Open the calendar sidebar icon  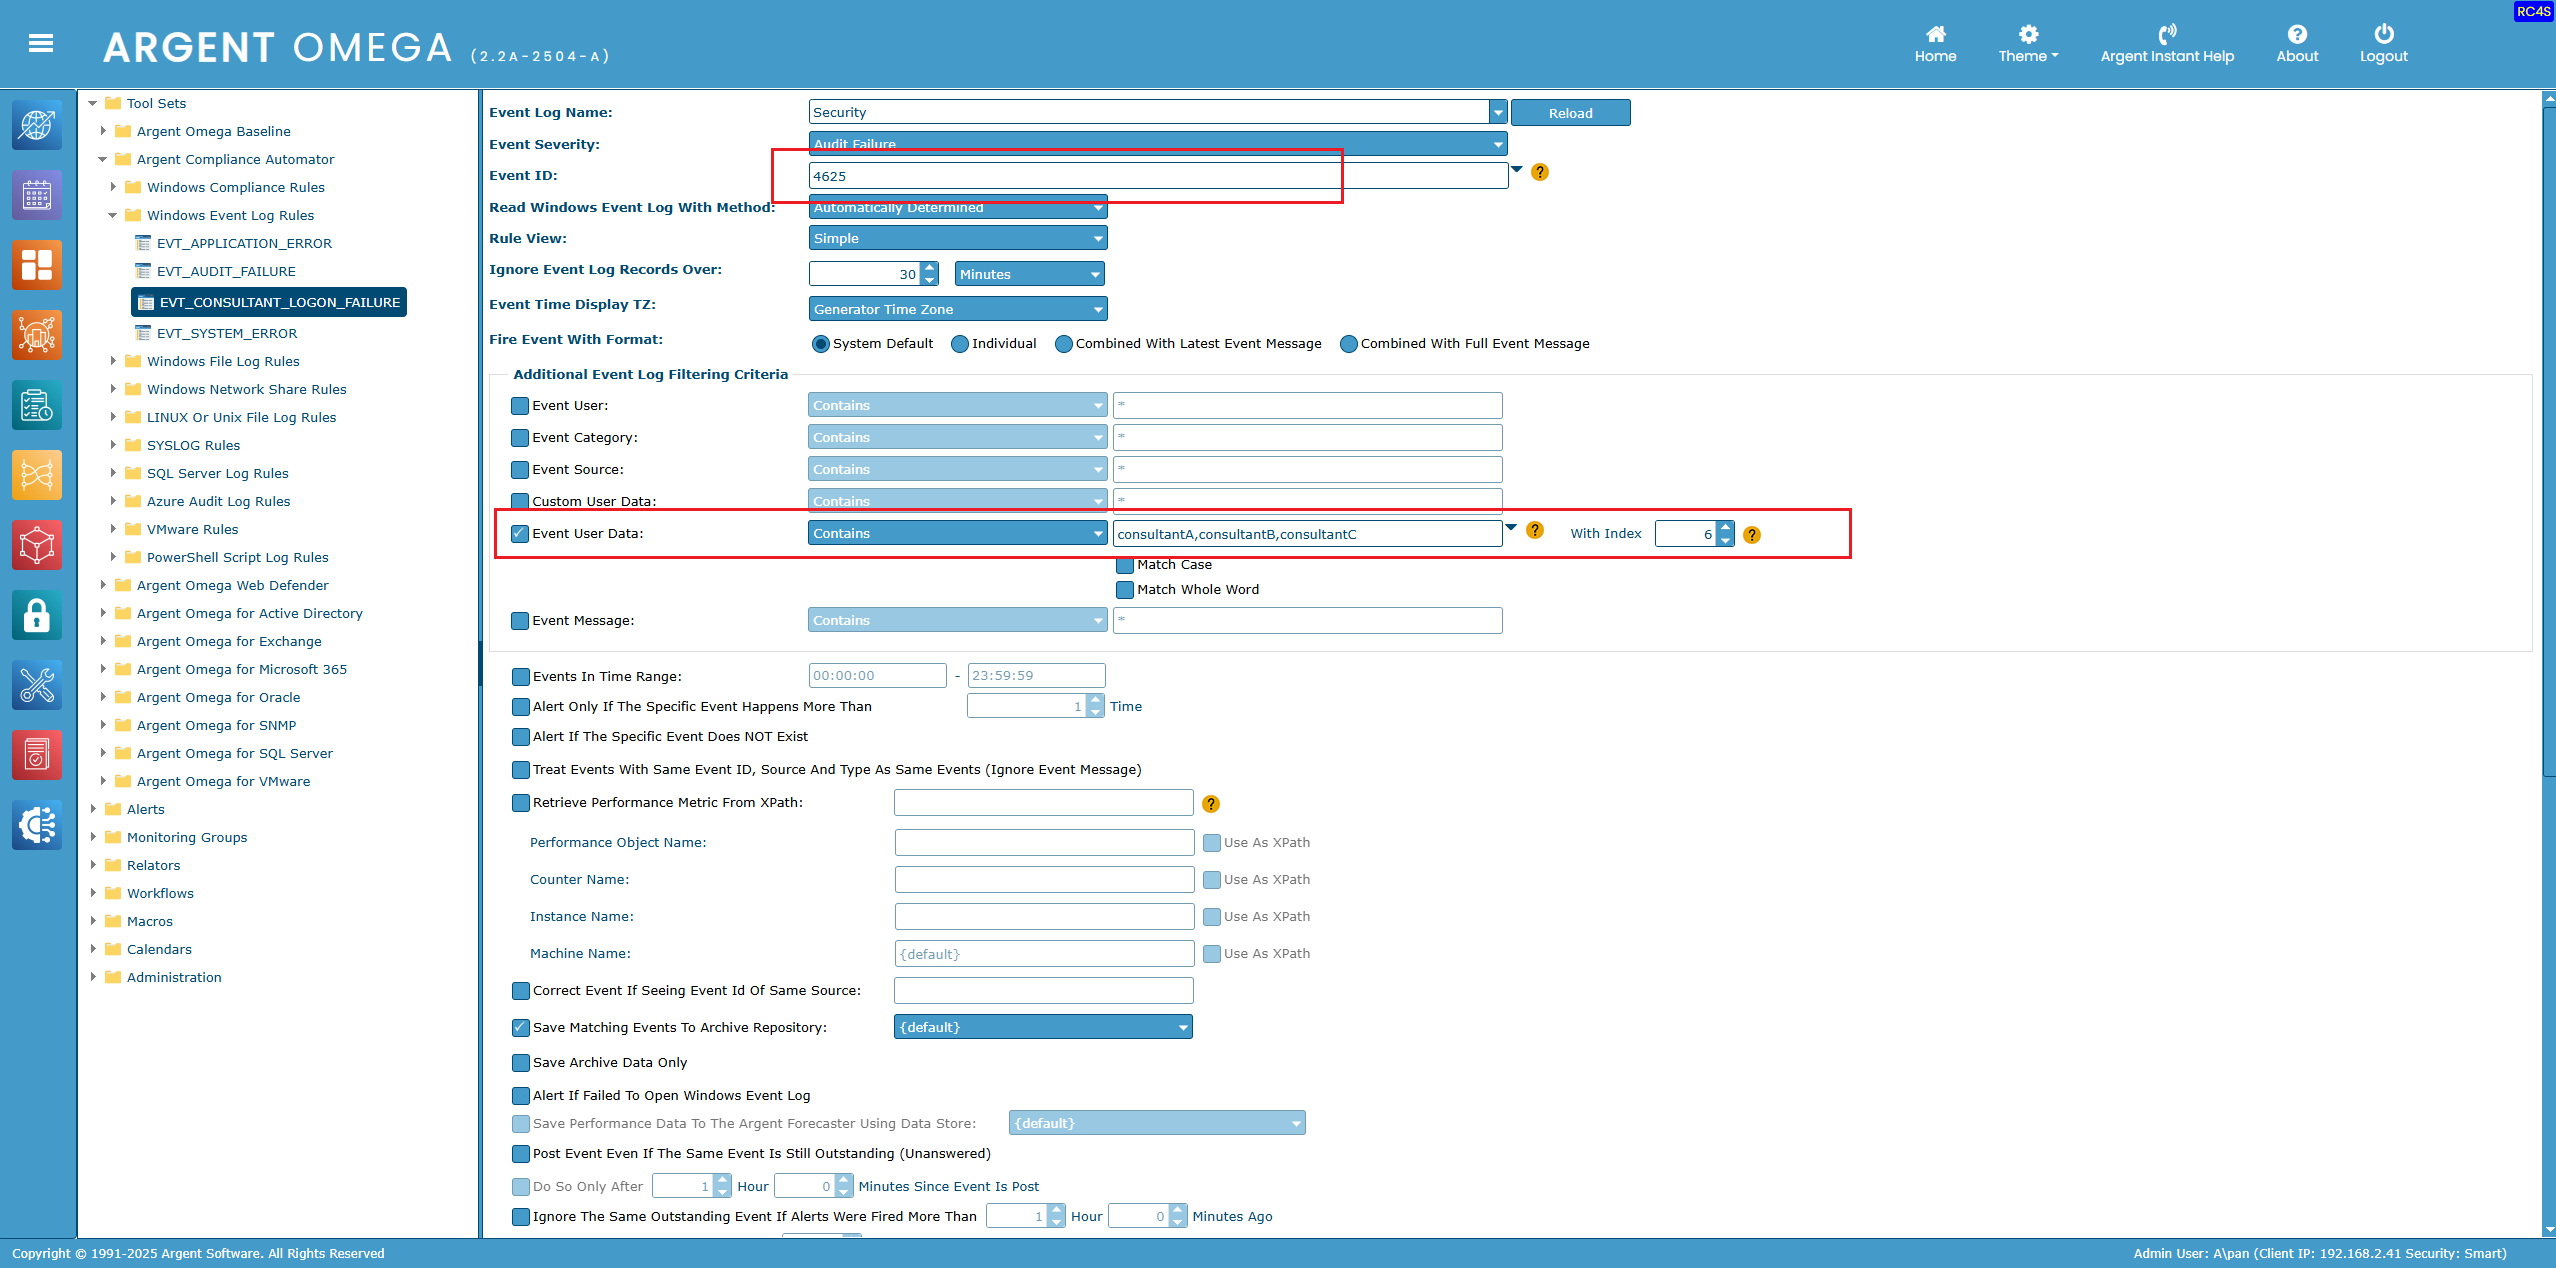tap(37, 195)
